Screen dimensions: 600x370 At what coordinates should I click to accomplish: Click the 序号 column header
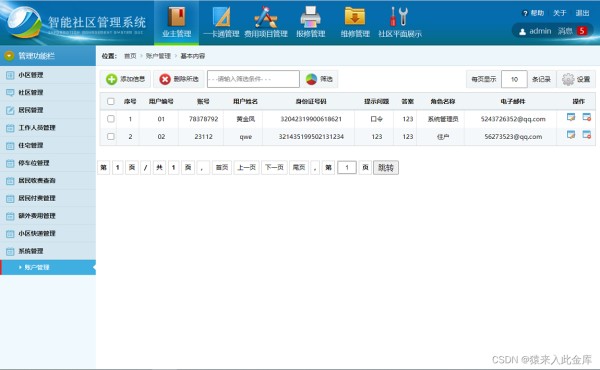[x=130, y=101]
